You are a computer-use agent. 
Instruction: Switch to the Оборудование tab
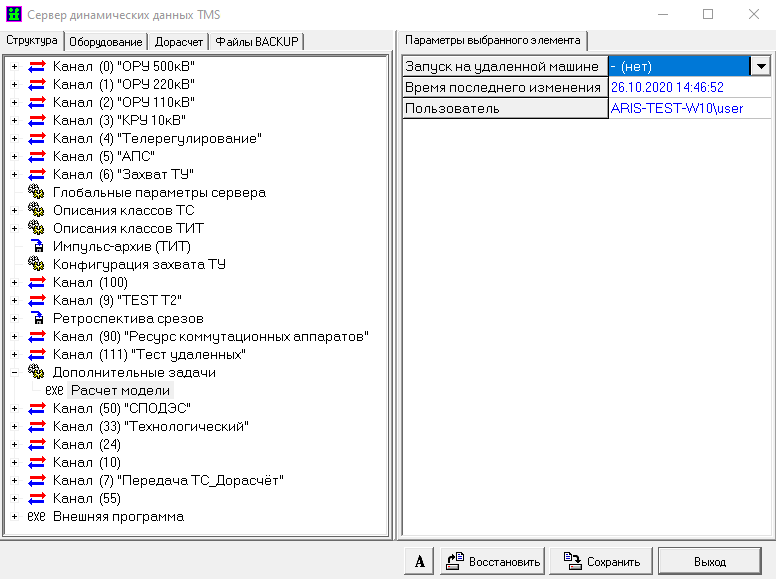pyautogui.click(x=107, y=41)
